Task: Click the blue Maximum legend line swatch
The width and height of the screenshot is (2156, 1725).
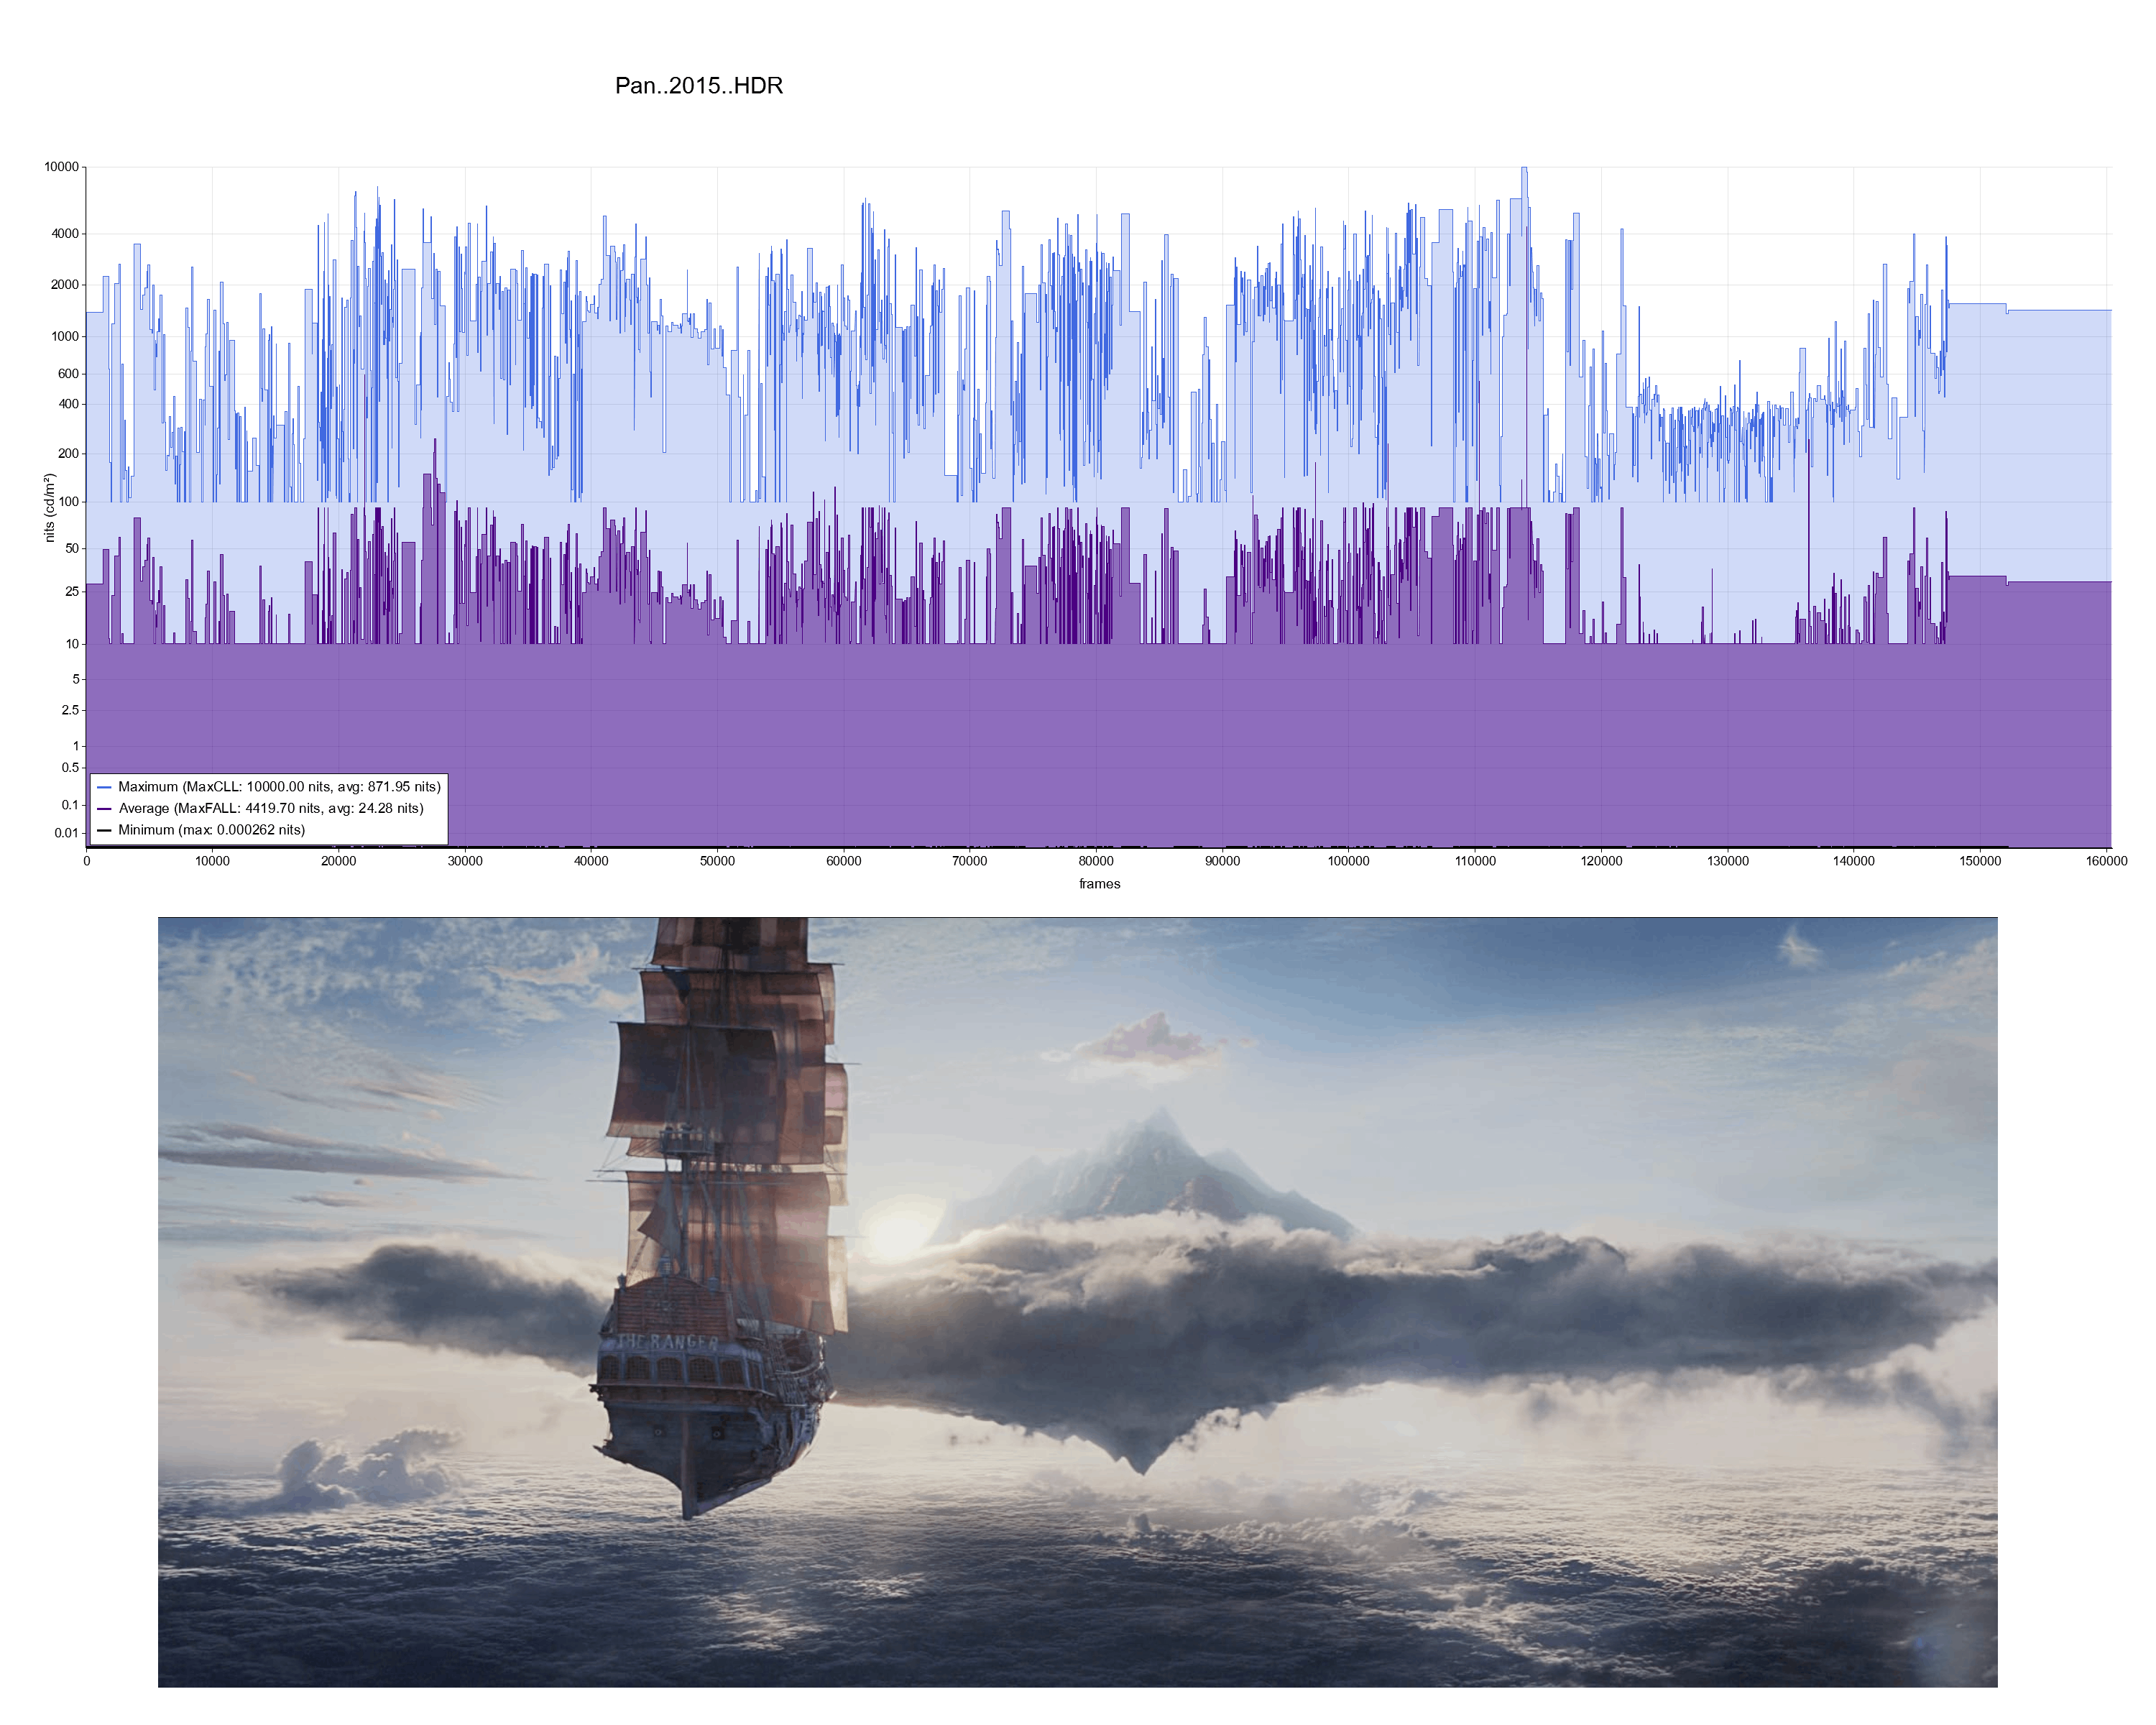Action: pos(104,787)
